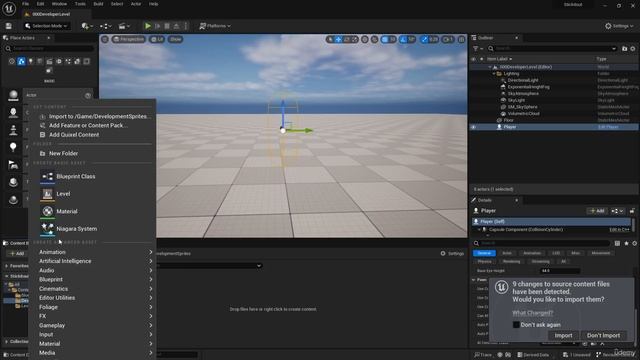Click the Don't Import button
Viewport: 640px width, 360px height.
click(x=603, y=336)
